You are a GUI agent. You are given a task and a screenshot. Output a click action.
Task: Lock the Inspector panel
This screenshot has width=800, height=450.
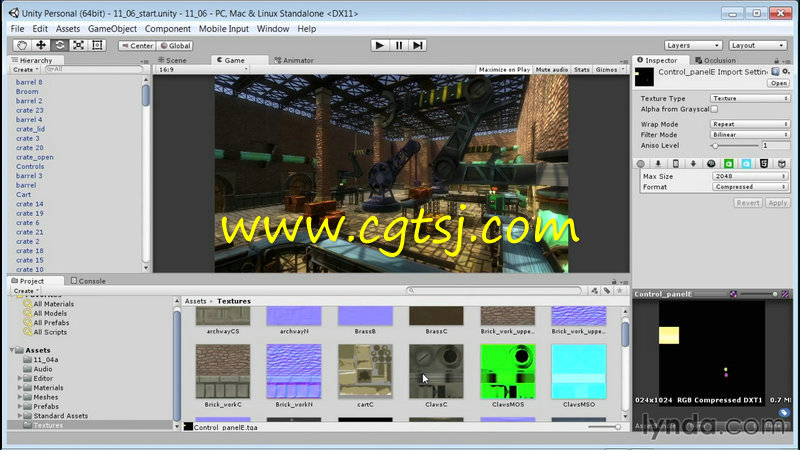point(777,61)
